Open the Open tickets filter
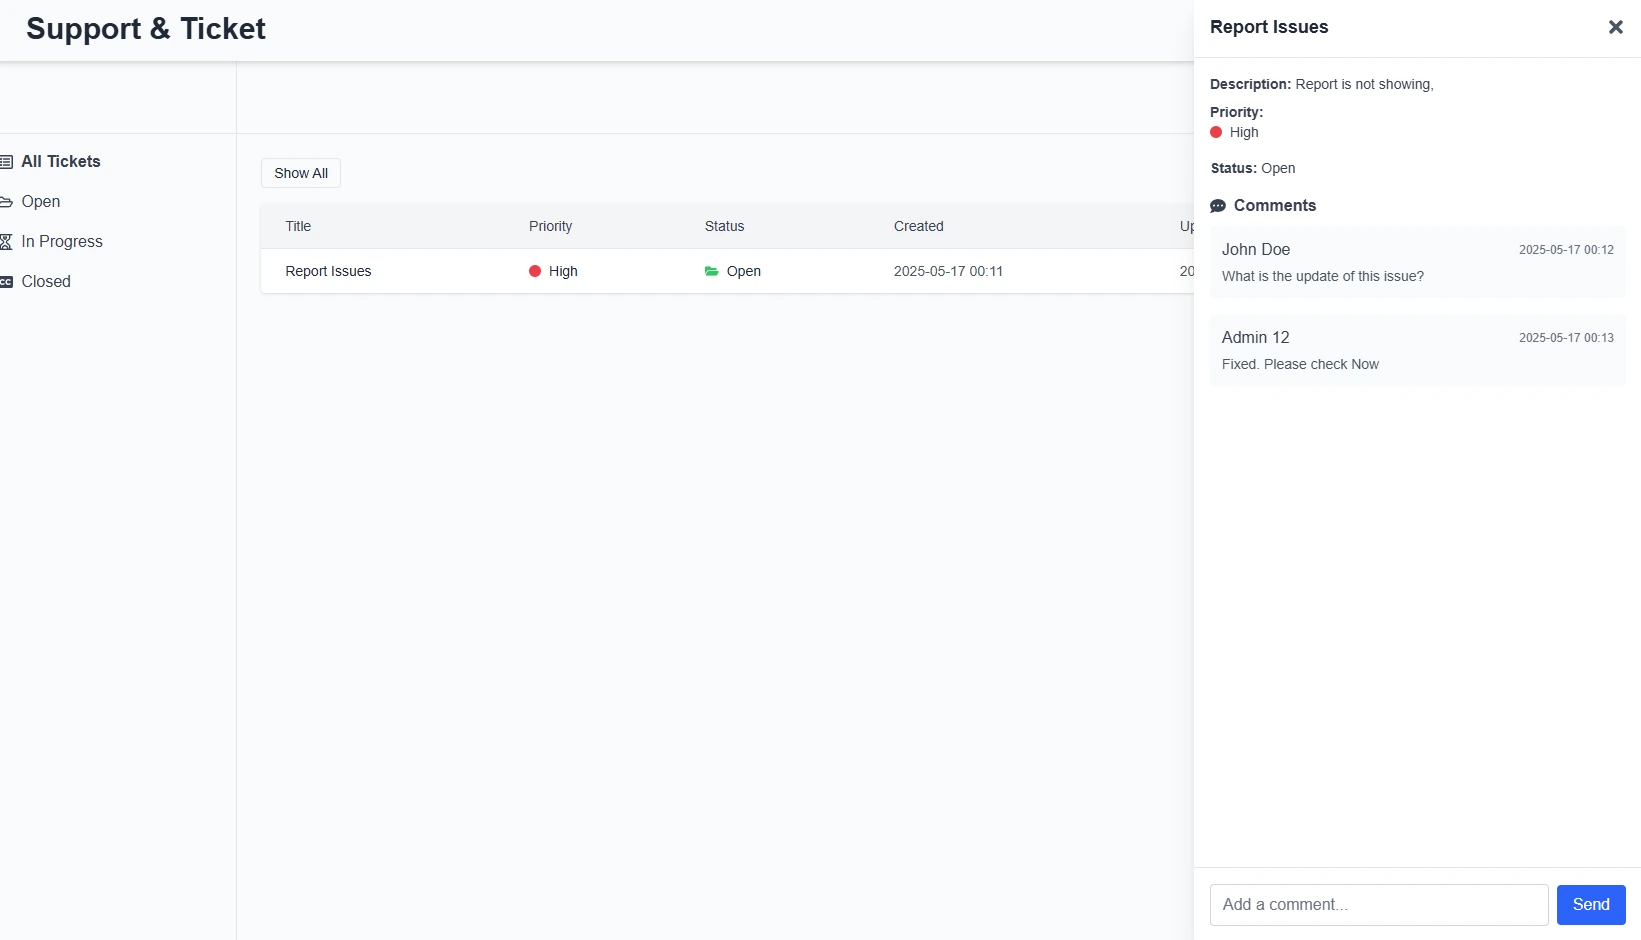The width and height of the screenshot is (1641, 940). [39, 201]
